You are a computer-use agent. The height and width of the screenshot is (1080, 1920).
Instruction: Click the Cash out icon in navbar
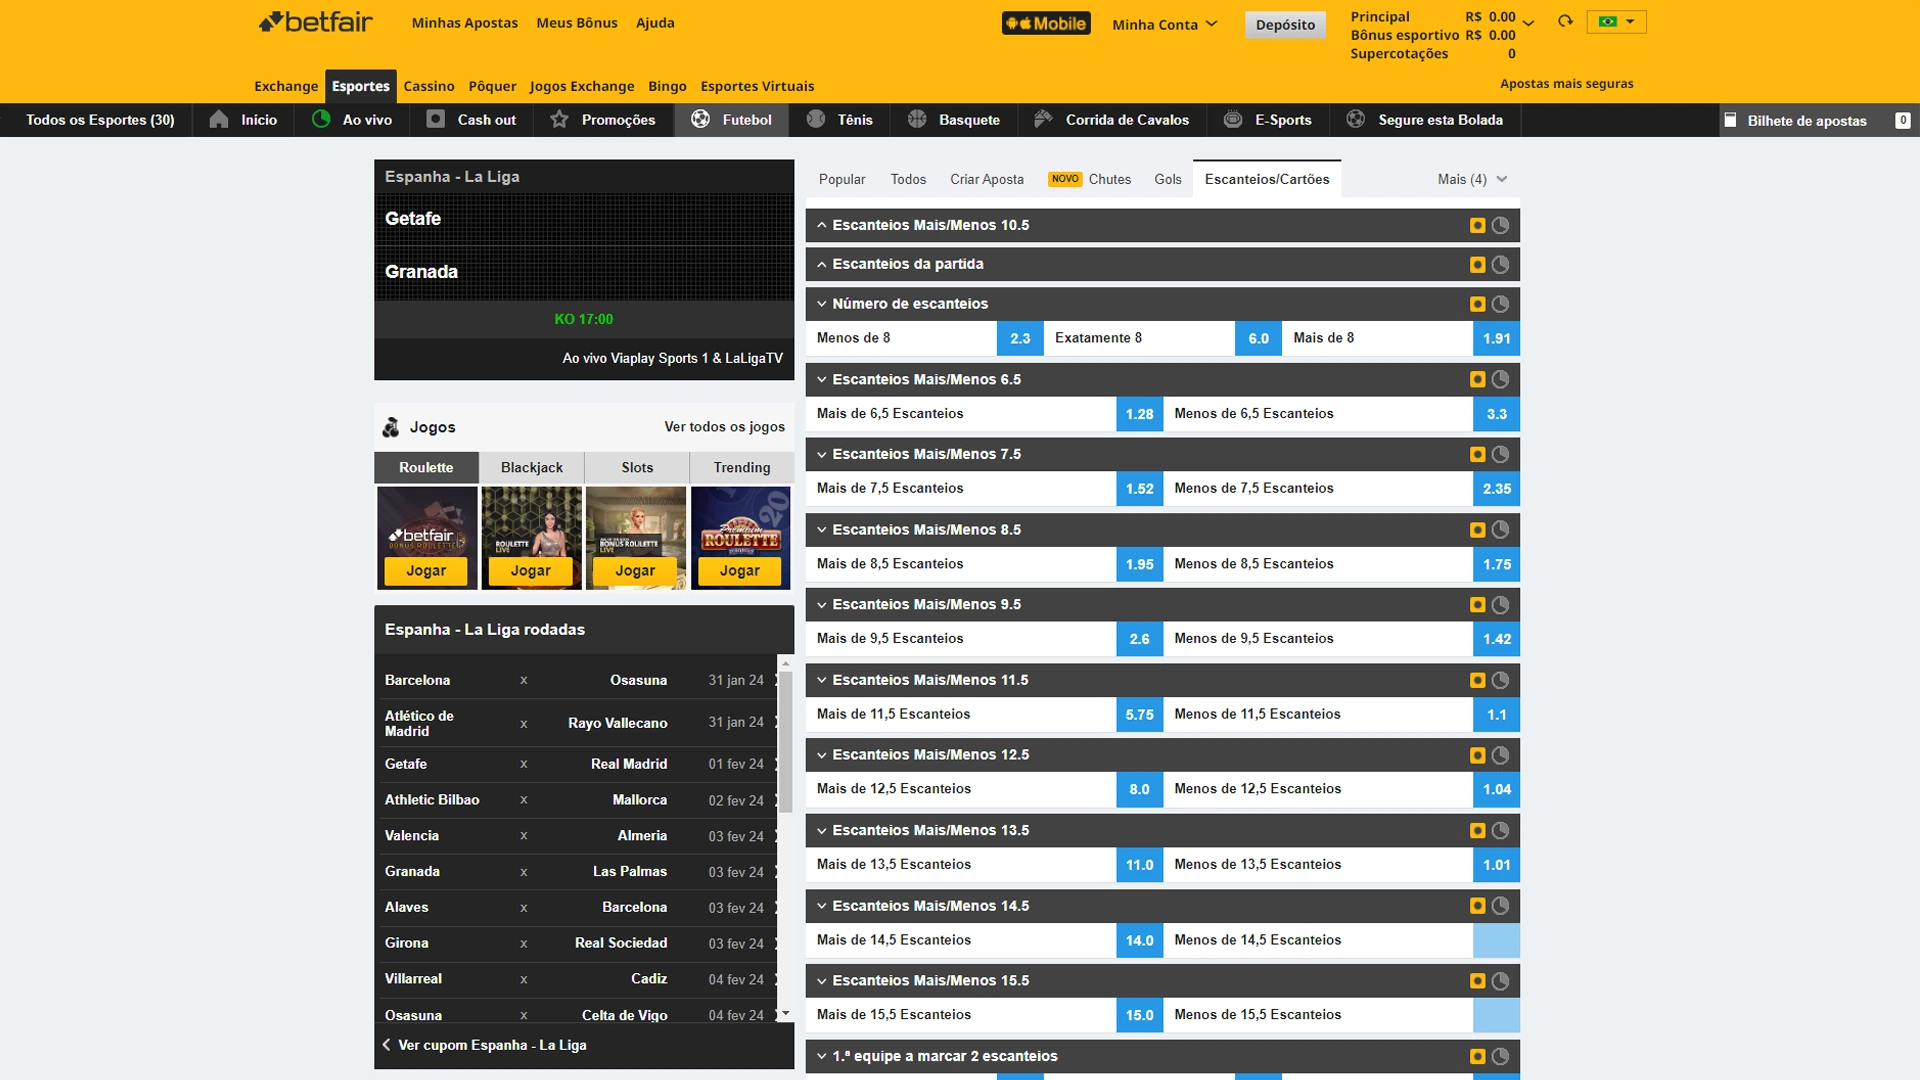[435, 119]
